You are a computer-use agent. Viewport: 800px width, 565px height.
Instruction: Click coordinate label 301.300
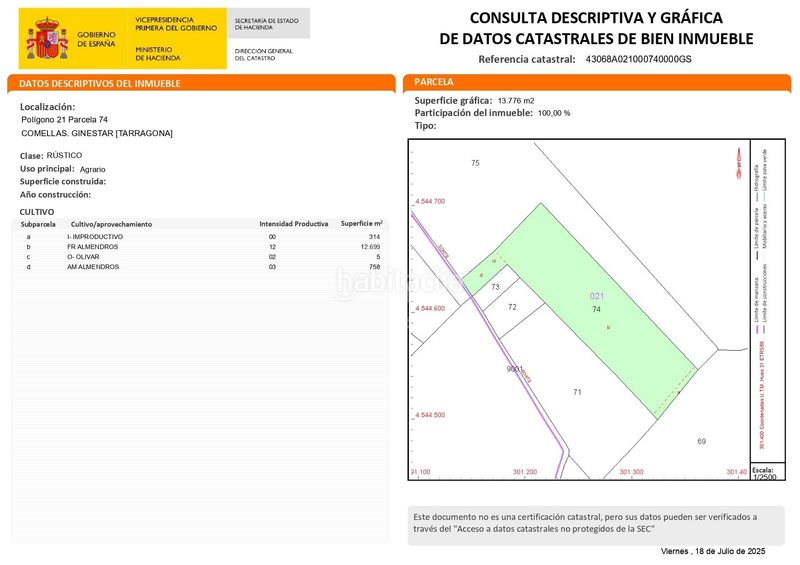click(x=631, y=472)
